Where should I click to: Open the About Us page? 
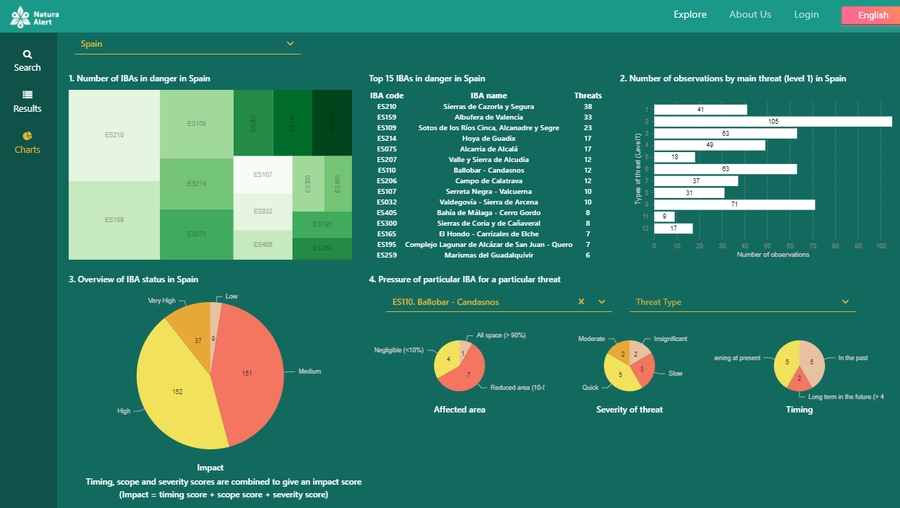tap(750, 15)
